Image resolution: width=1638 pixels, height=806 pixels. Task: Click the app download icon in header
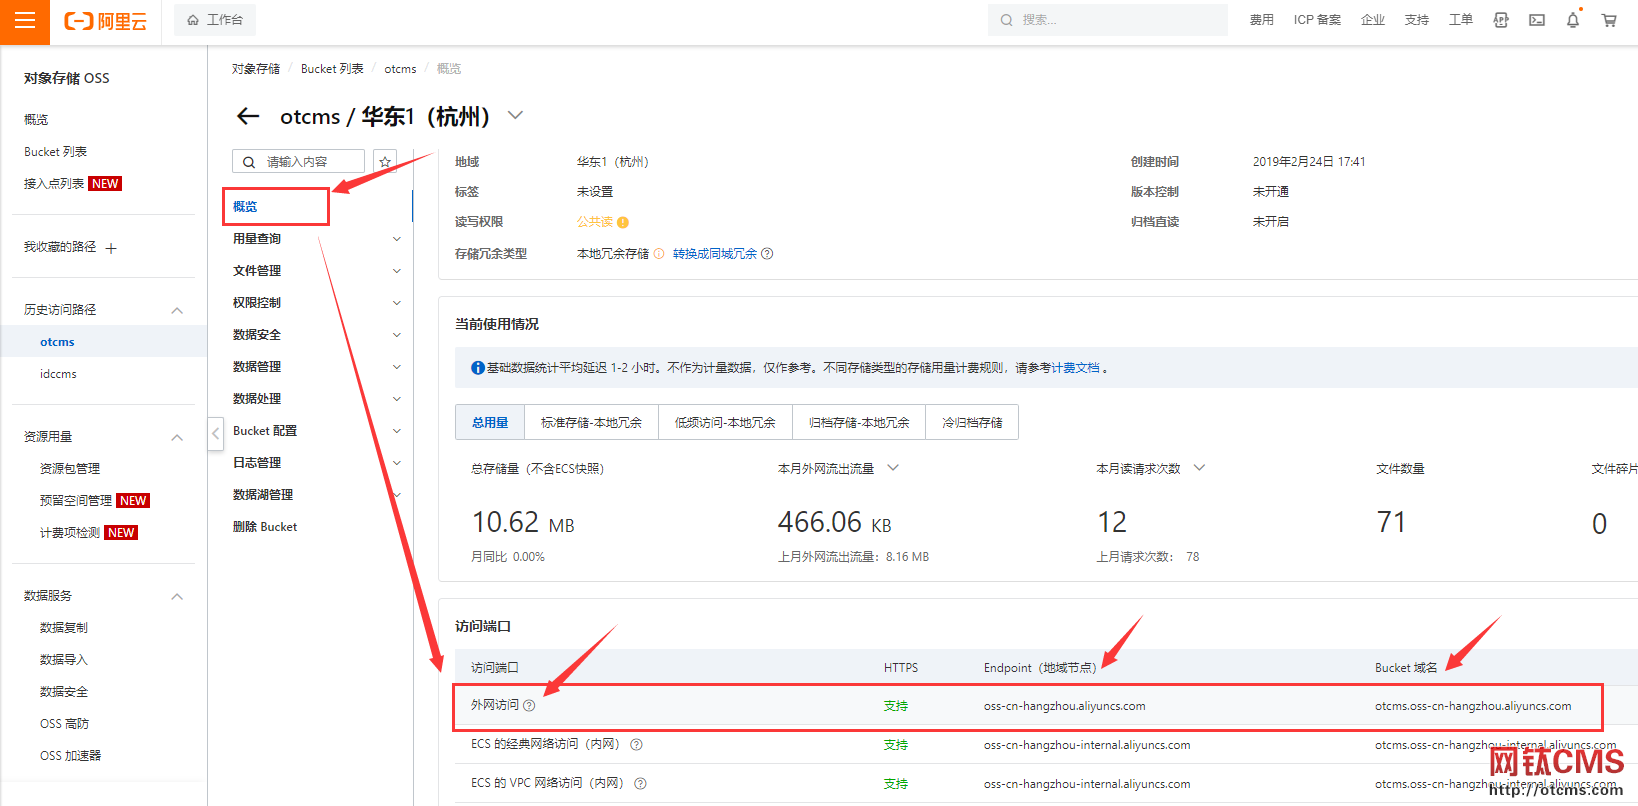tap(1501, 20)
